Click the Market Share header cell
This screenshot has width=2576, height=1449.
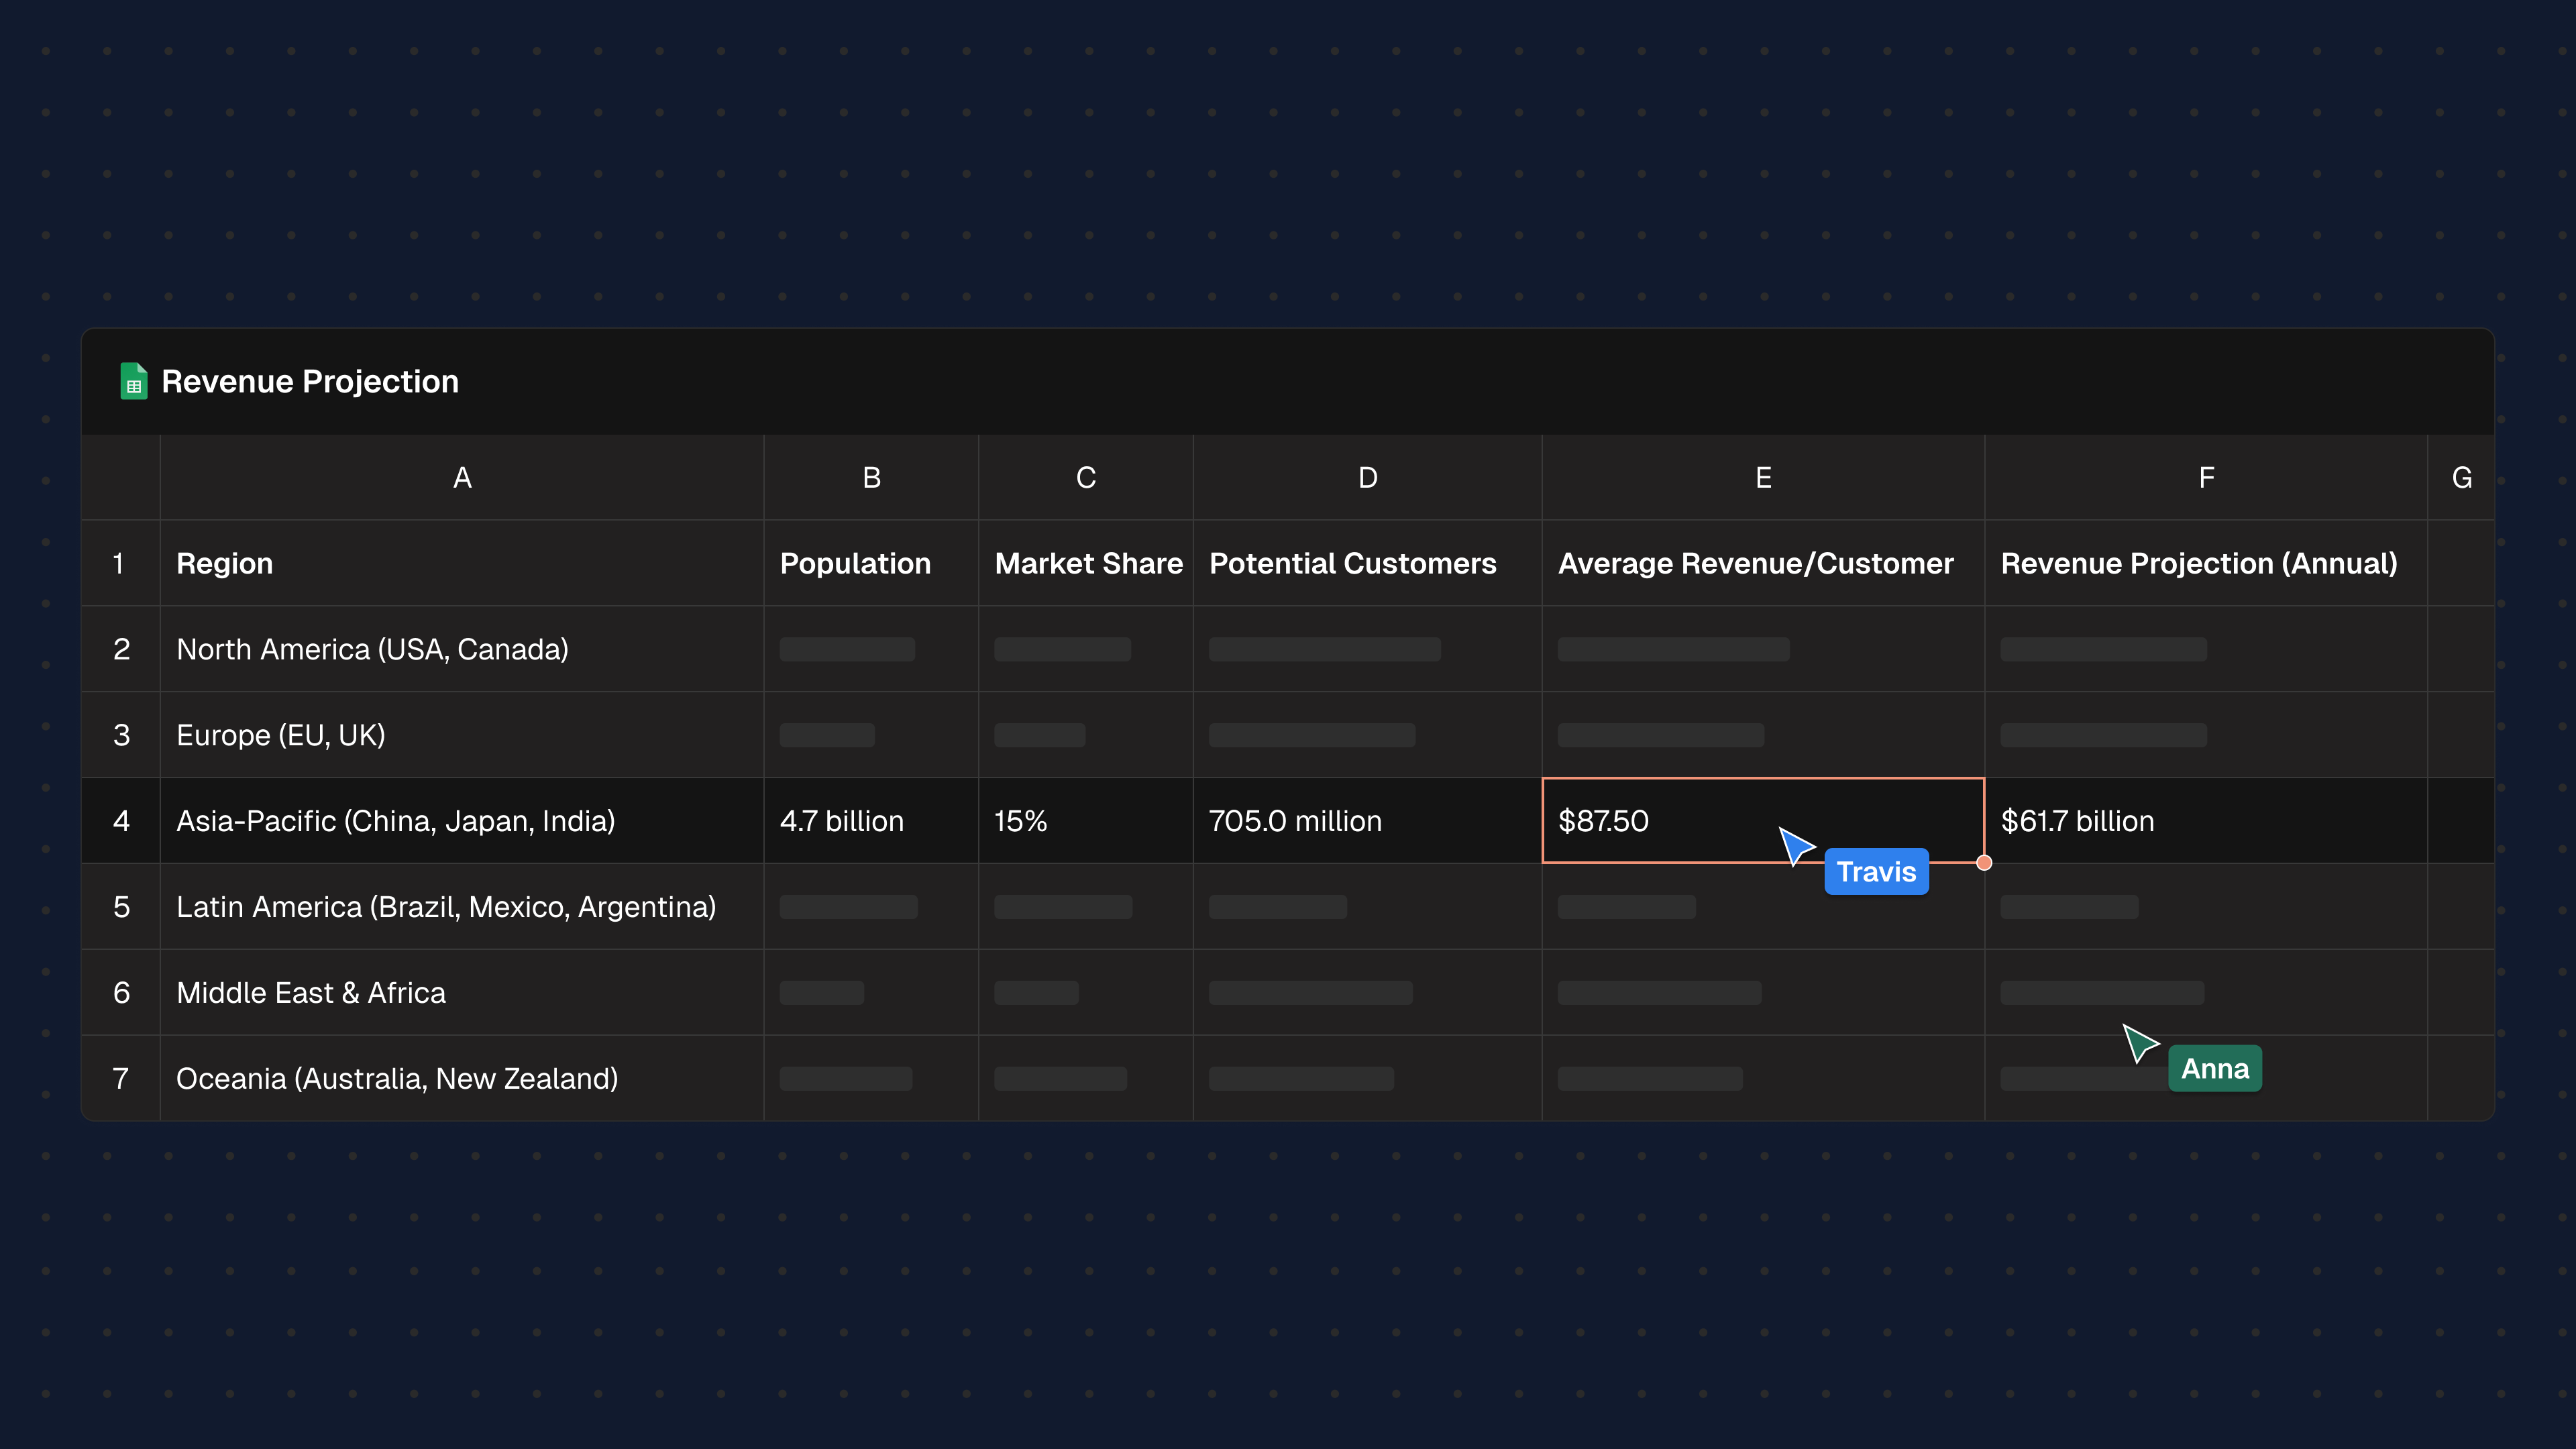1086,563
